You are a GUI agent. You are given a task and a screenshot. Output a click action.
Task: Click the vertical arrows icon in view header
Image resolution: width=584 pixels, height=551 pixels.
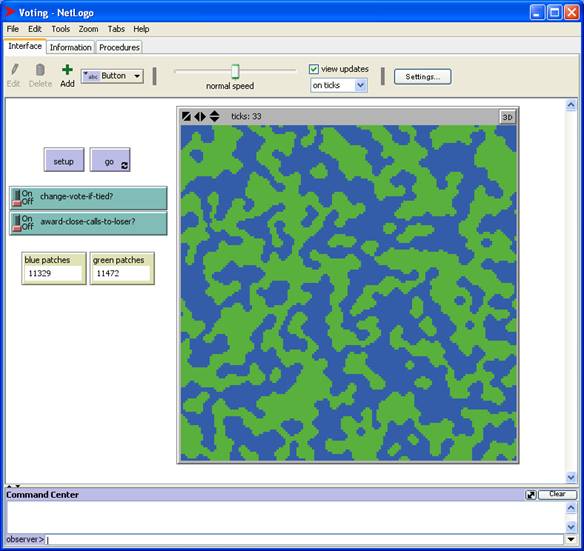[x=214, y=117]
